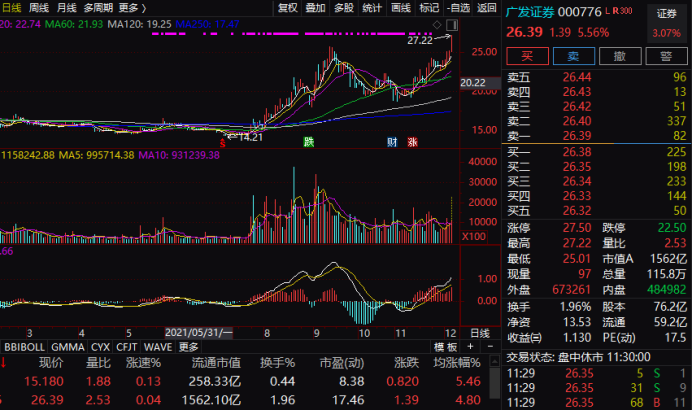The image size is (693, 410).
Task: Sort by the 现价 column header
Action: pos(51,363)
